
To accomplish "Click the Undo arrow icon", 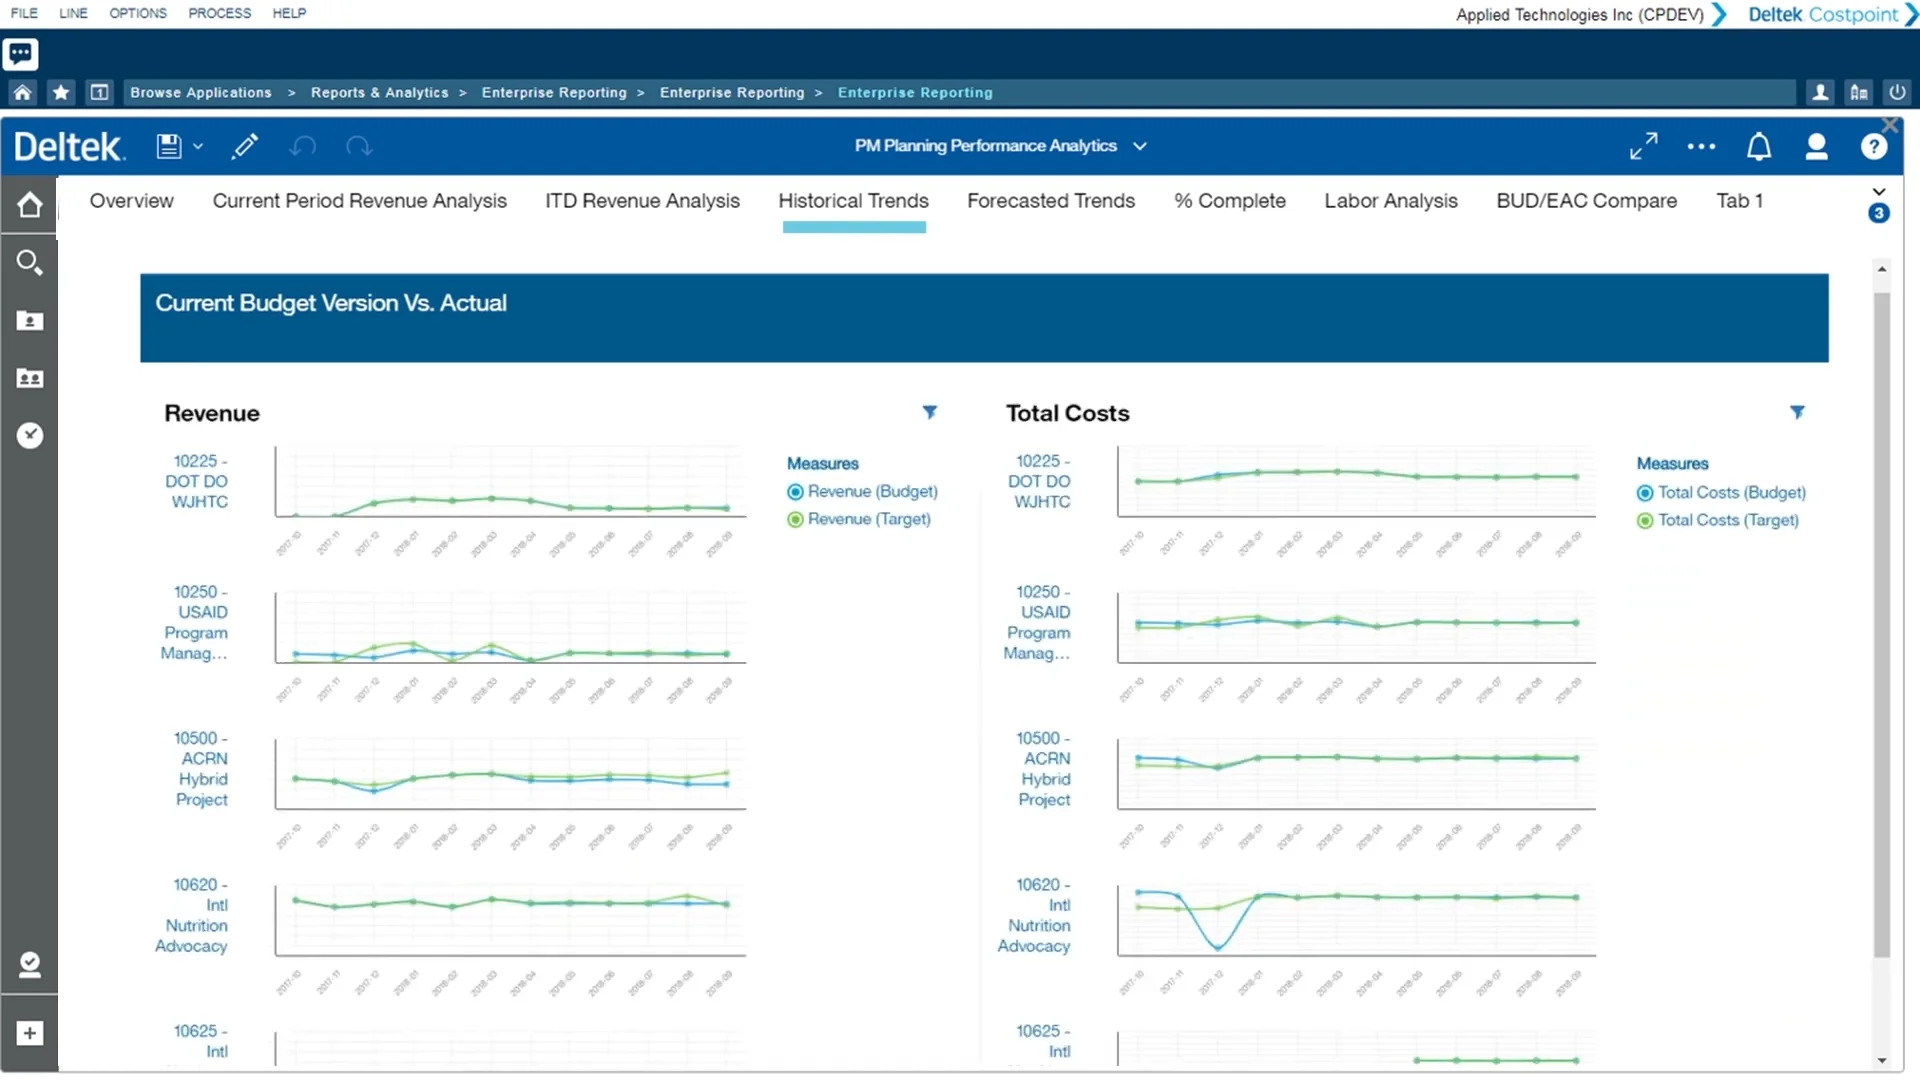I will coord(302,146).
